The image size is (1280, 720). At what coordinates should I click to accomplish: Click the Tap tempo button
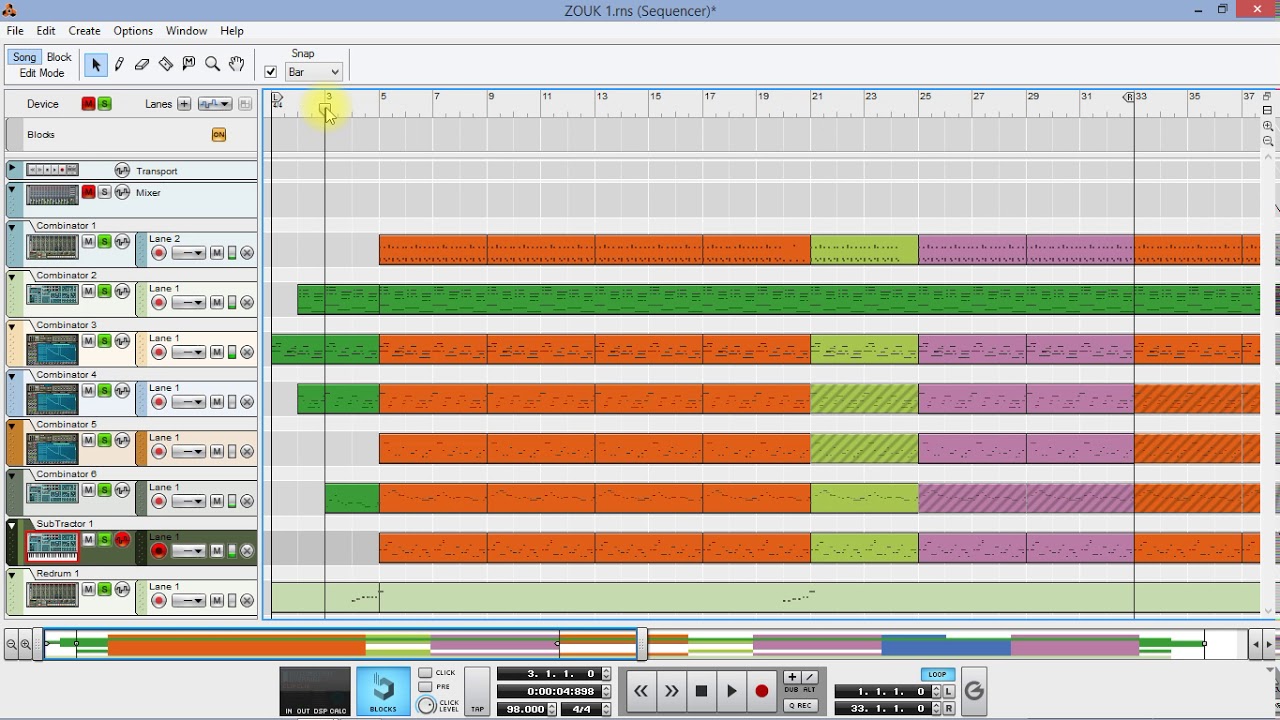pos(477,691)
